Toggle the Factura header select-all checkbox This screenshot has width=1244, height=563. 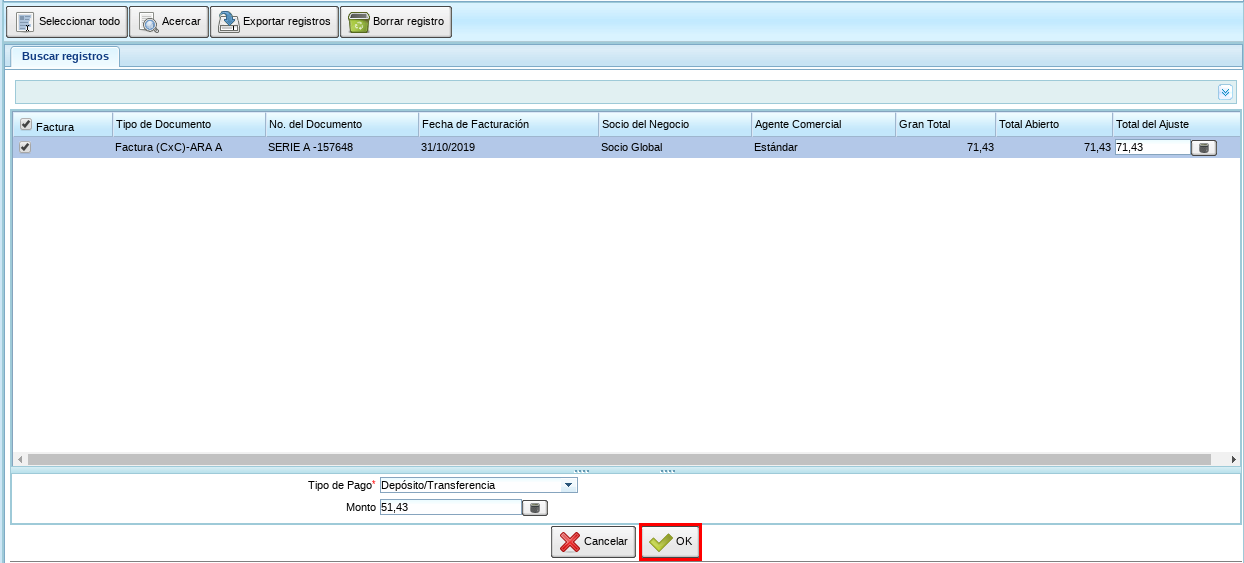click(26, 124)
